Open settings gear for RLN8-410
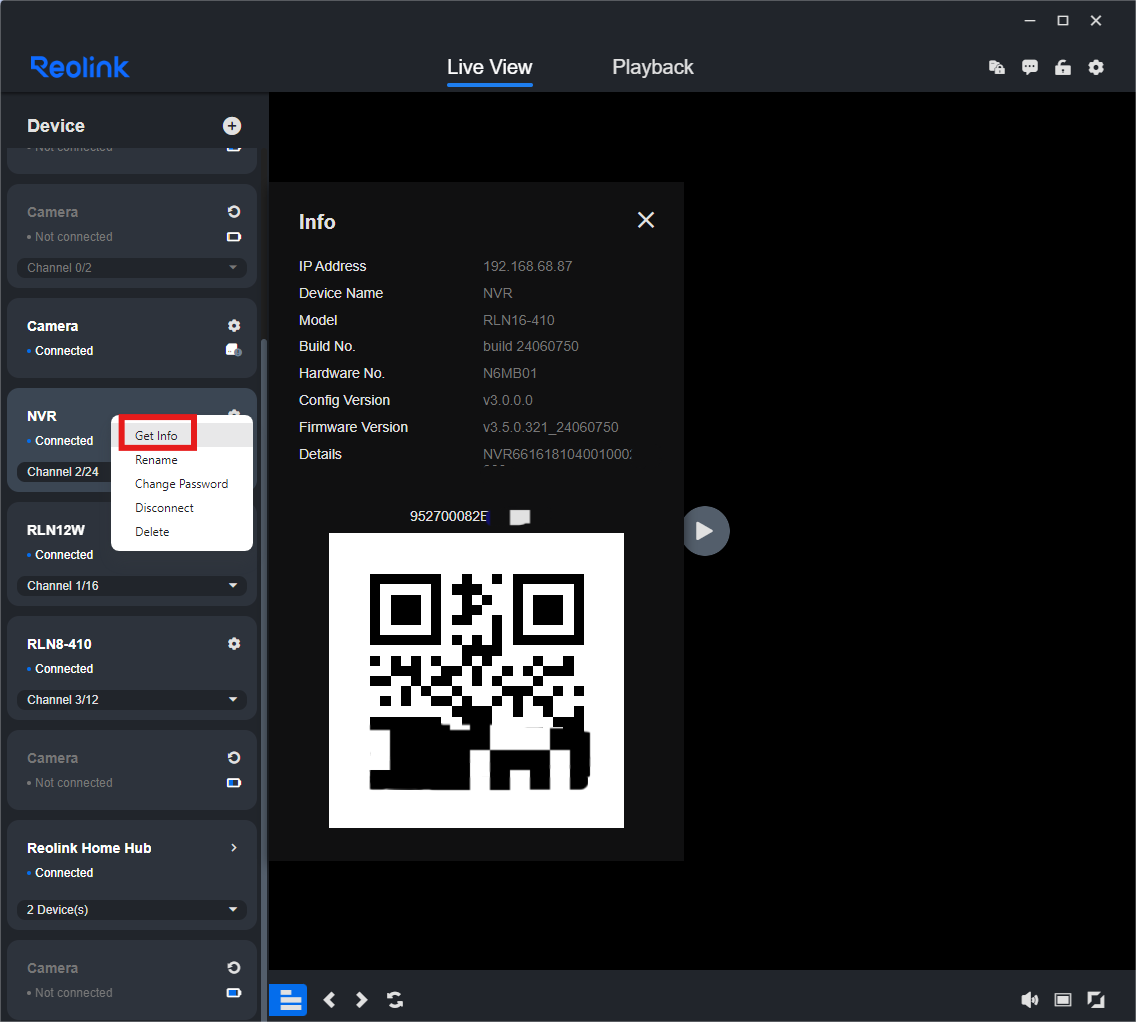This screenshot has width=1136, height=1022. click(233, 644)
